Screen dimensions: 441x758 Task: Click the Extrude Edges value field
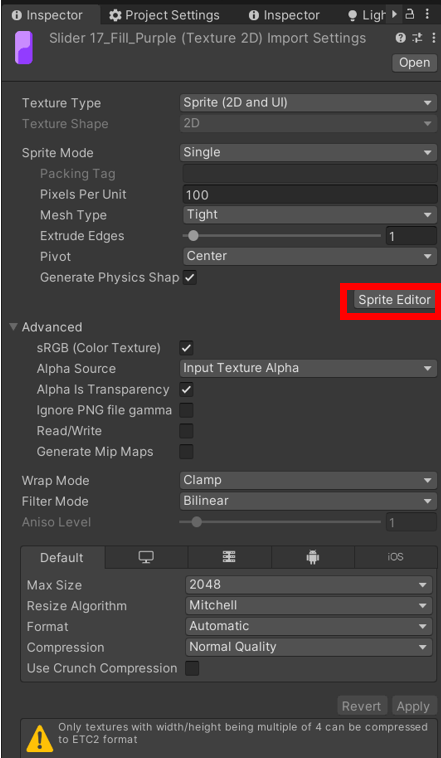[412, 236]
